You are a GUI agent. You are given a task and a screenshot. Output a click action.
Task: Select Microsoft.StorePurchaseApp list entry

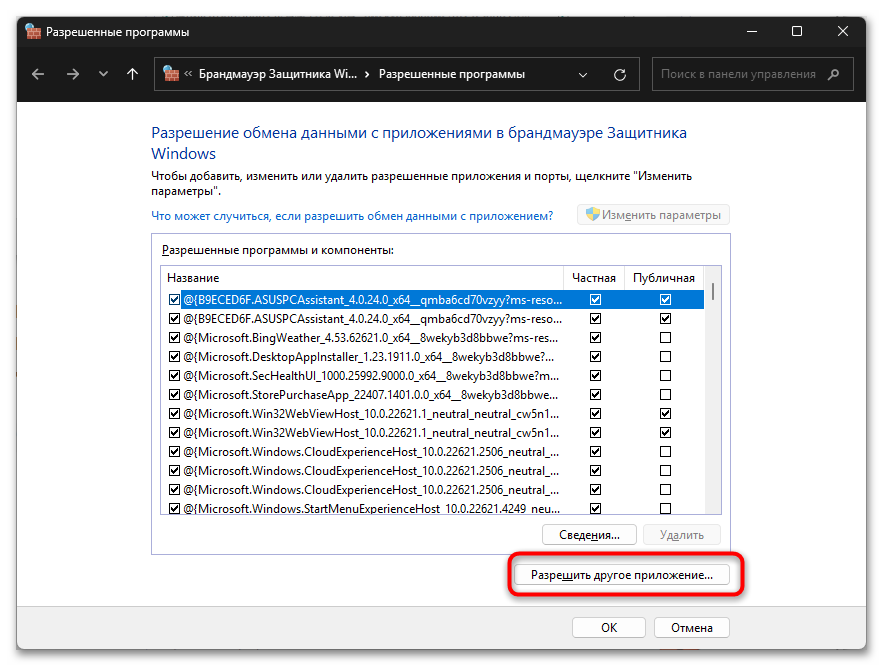point(371,395)
